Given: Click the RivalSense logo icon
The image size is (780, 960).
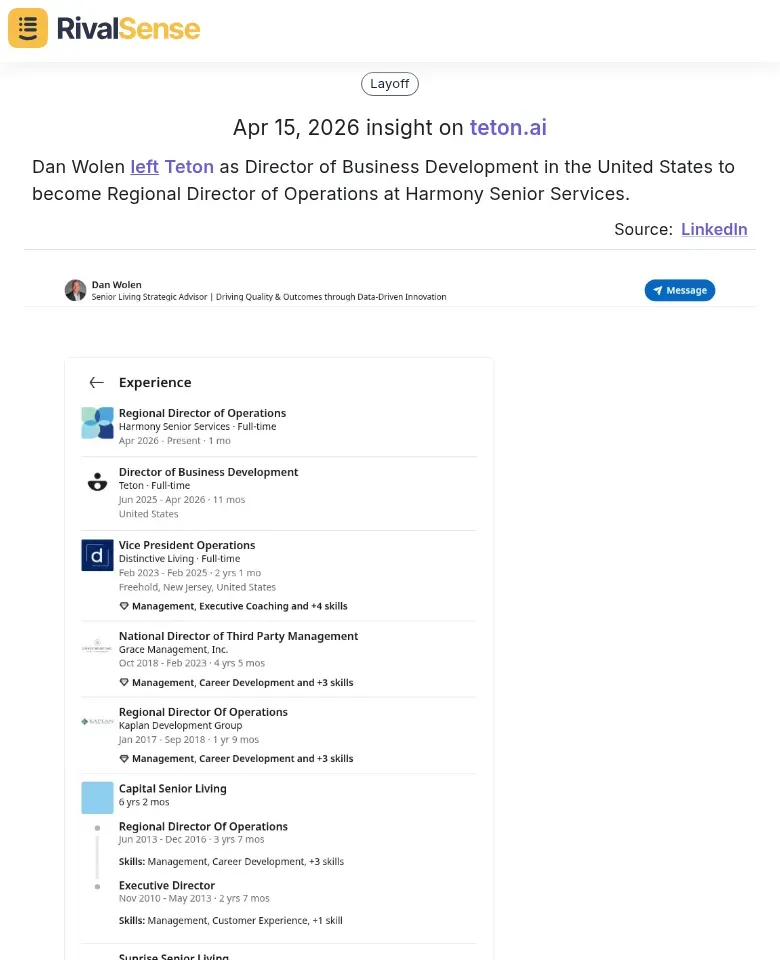Looking at the screenshot, I should tap(27, 28).
